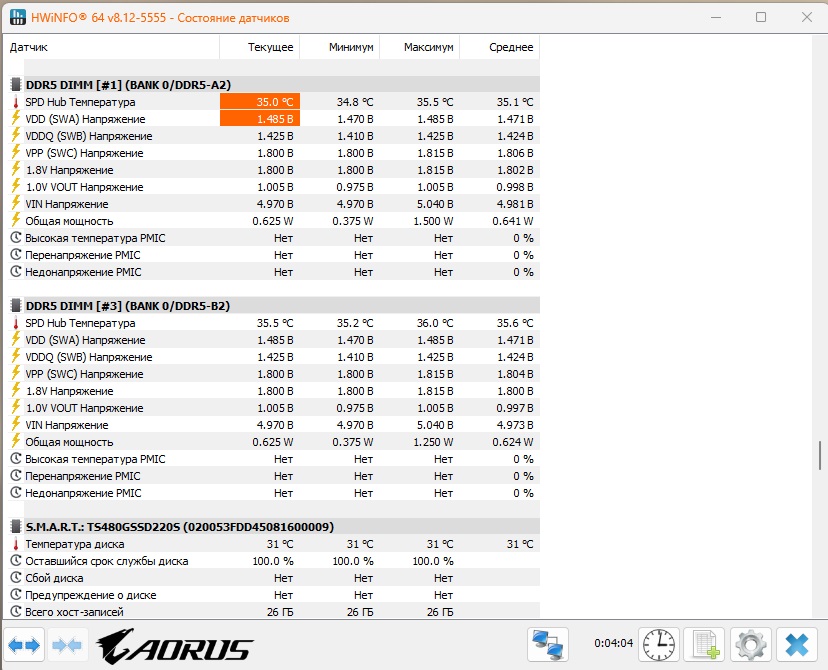Click clock icon beside Сбой диска
This screenshot has height=670, width=828.
(16, 578)
